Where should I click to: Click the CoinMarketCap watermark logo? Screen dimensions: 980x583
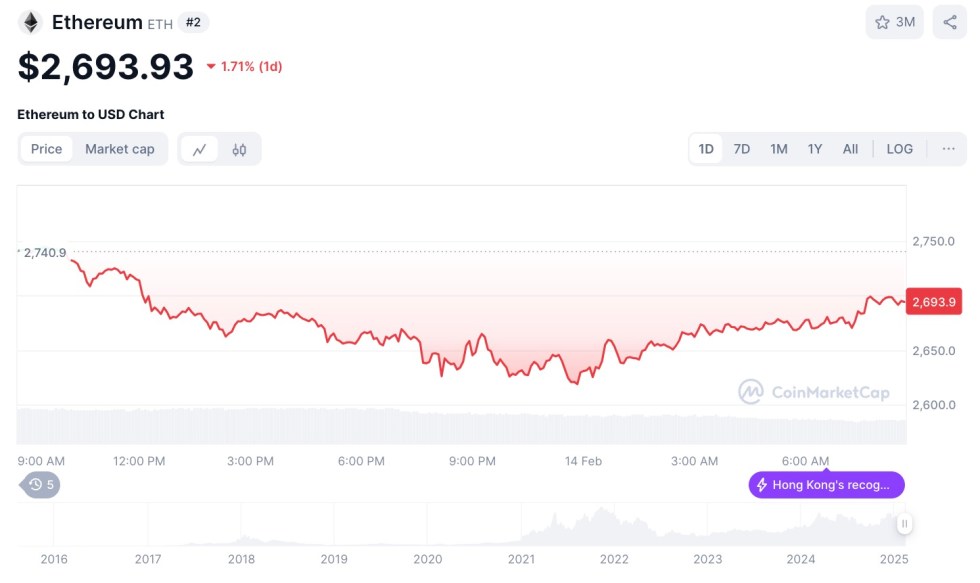tap(814, 392)
